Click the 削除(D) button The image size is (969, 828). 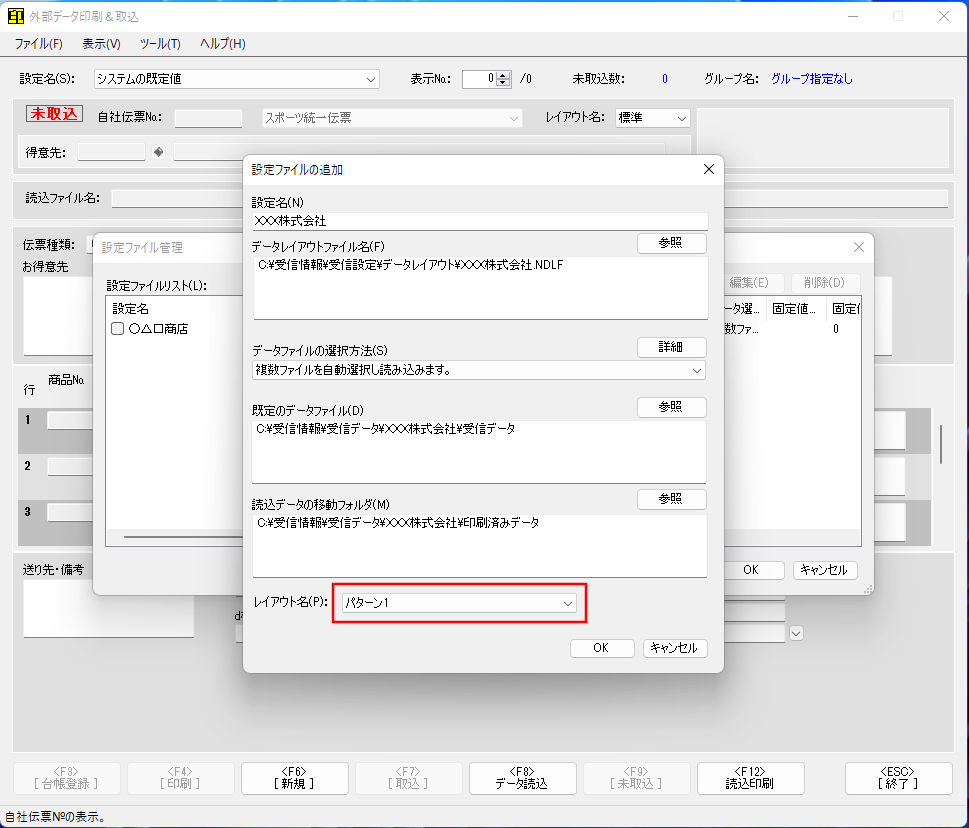824,282
